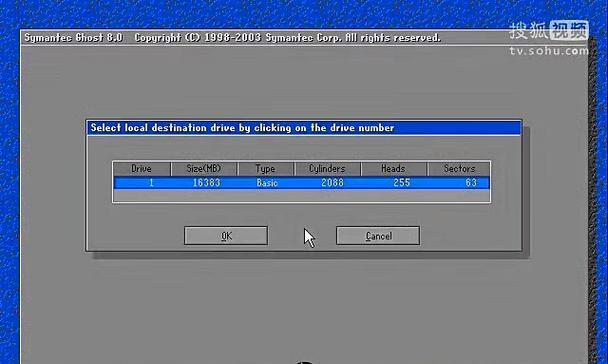Screen dimensions: 608x364
Task: Select drive number 1 in the list
Action: [151, 183]
